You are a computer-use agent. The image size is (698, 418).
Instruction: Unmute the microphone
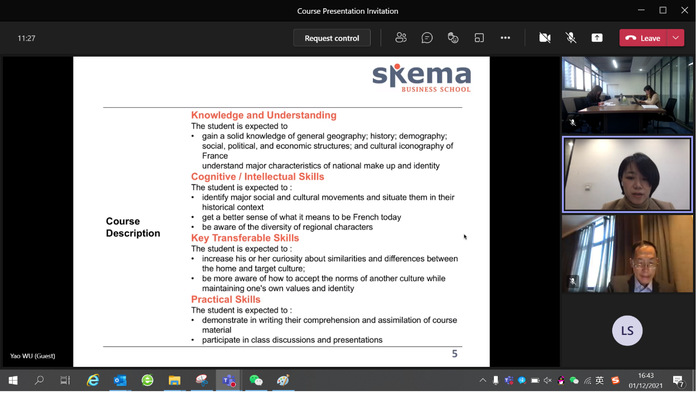pos(571,38)
